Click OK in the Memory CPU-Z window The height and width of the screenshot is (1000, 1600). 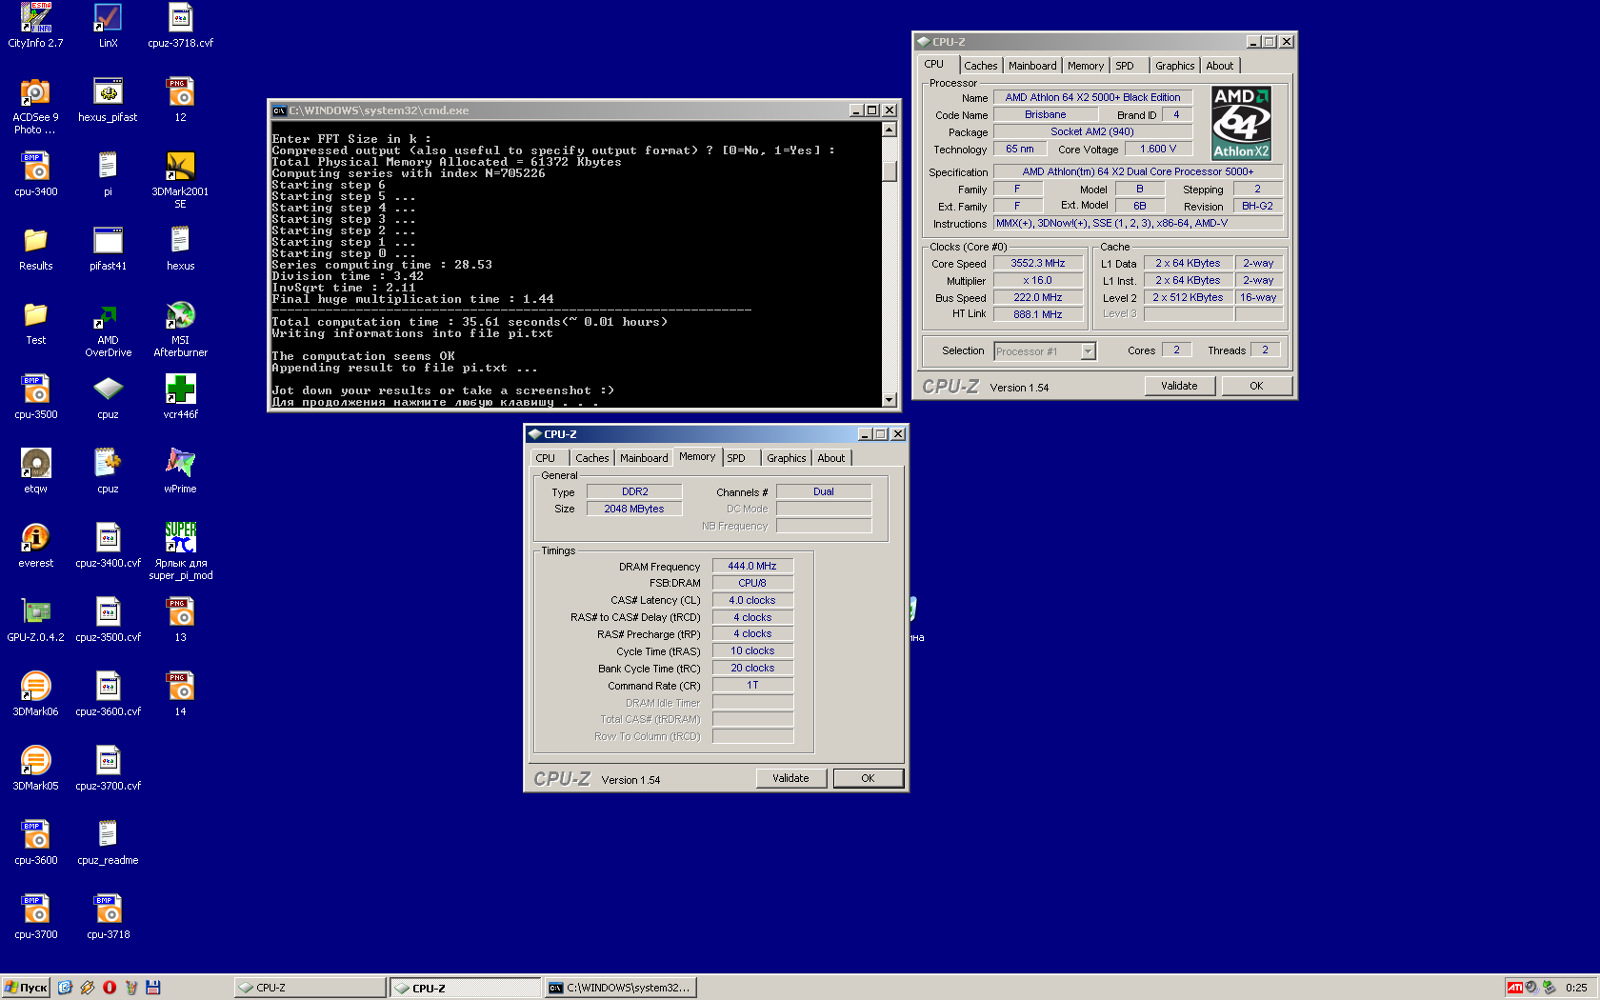pos(868,778)
